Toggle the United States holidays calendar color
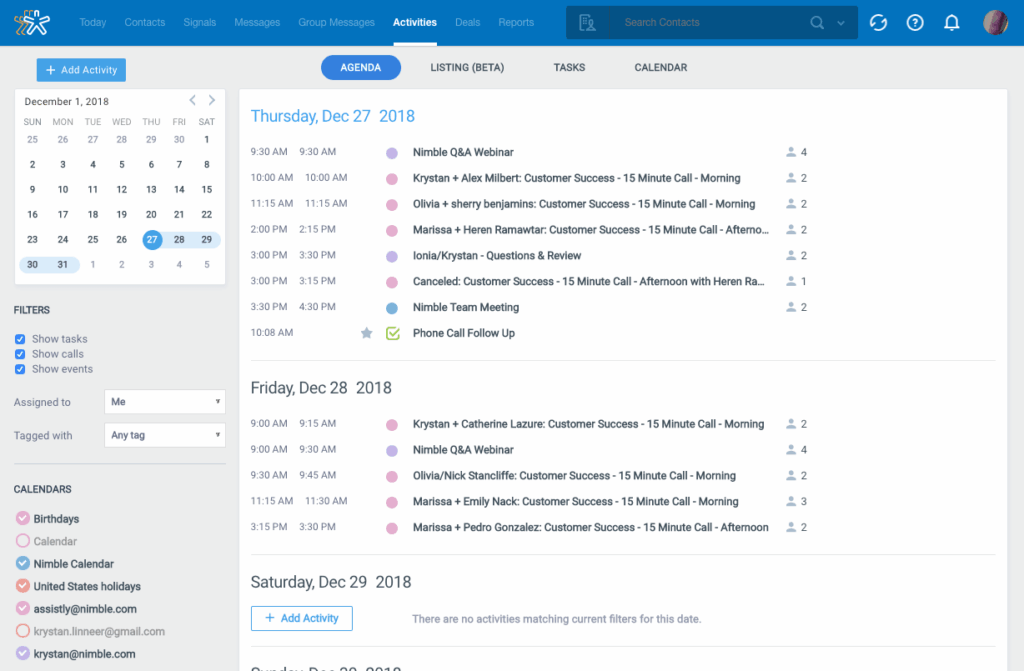The width and height of the screenshot is (1024, 671). point(22,586)
